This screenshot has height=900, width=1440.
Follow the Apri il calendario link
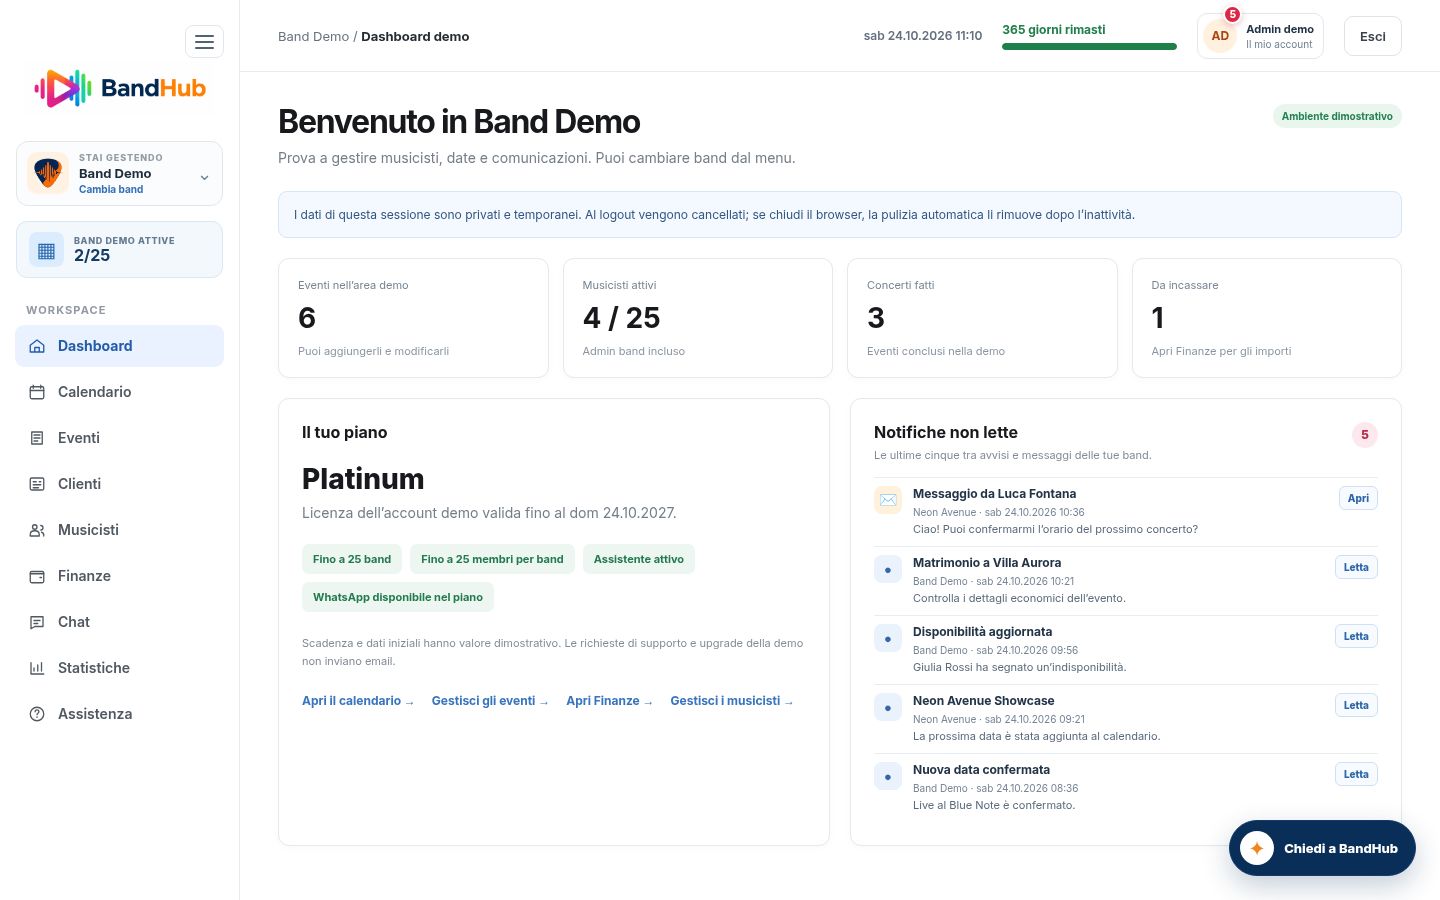click(x=358, y=701)
